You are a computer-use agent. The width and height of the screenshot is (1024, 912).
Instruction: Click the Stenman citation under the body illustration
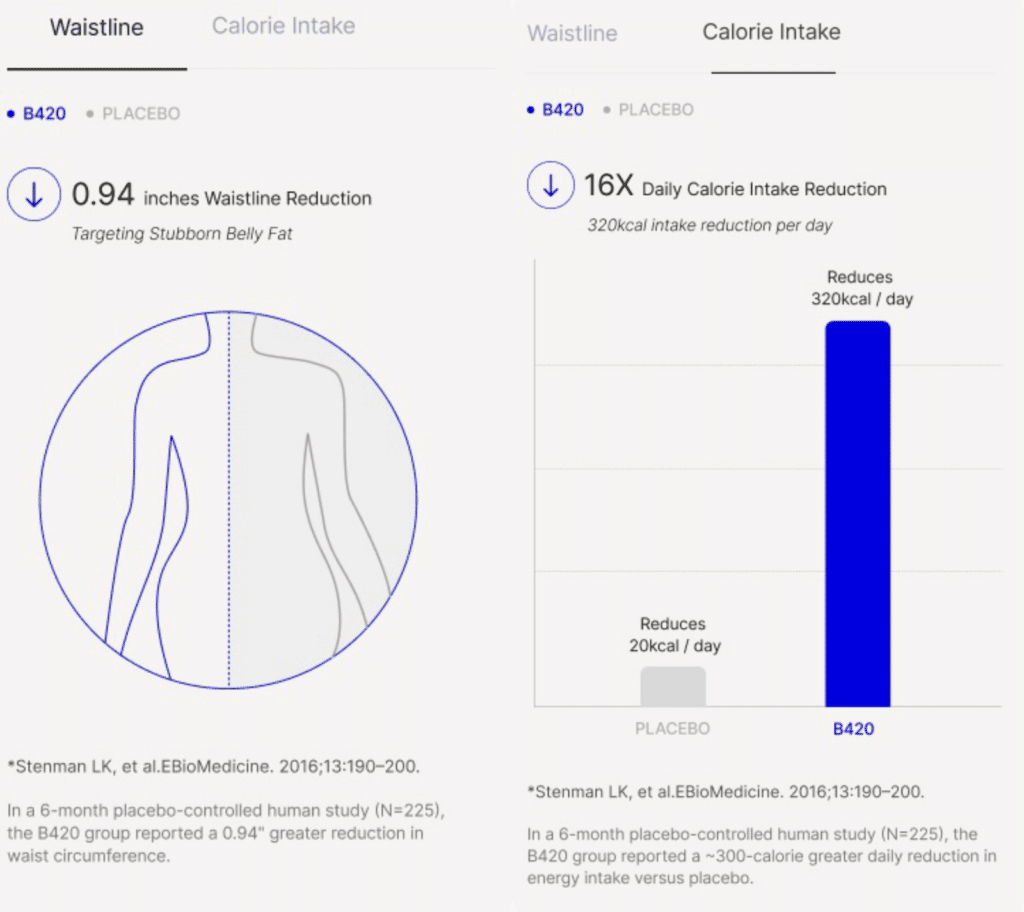pos(211,767)
